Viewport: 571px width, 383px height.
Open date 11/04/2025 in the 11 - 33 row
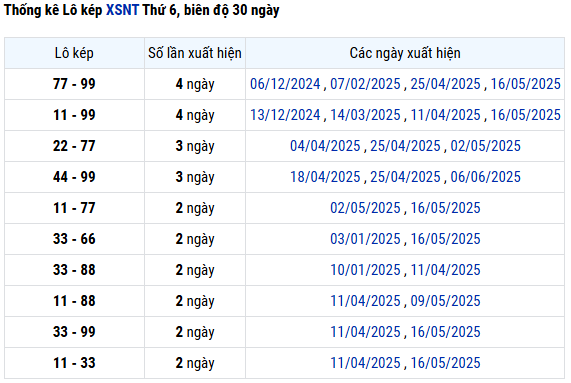[x=365, y=363]
